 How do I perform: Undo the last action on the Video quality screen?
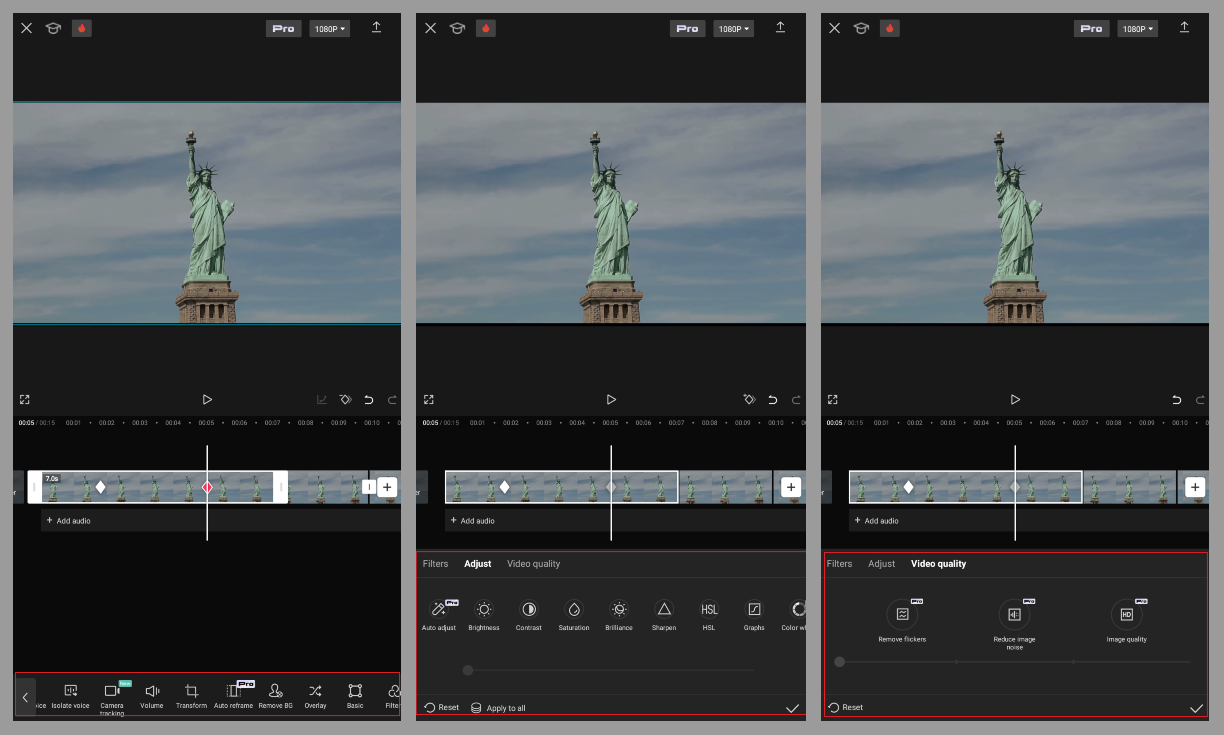point(1177,399)
